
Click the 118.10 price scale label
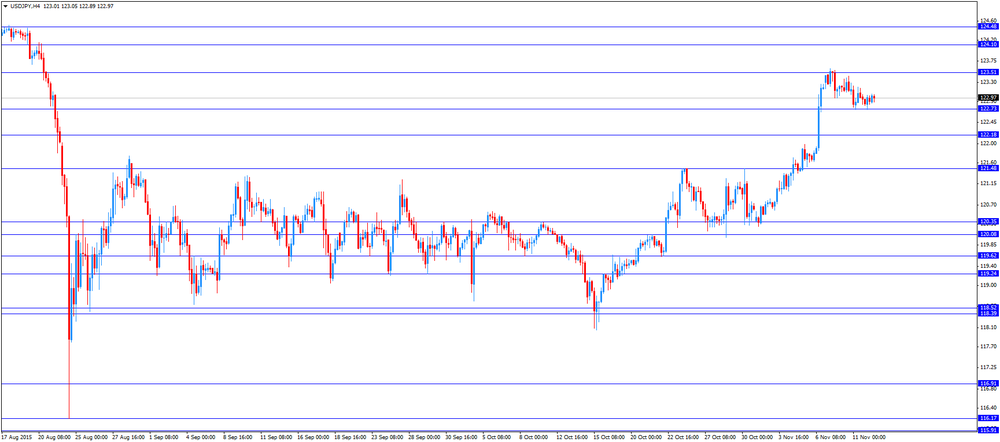coord(989,328)
